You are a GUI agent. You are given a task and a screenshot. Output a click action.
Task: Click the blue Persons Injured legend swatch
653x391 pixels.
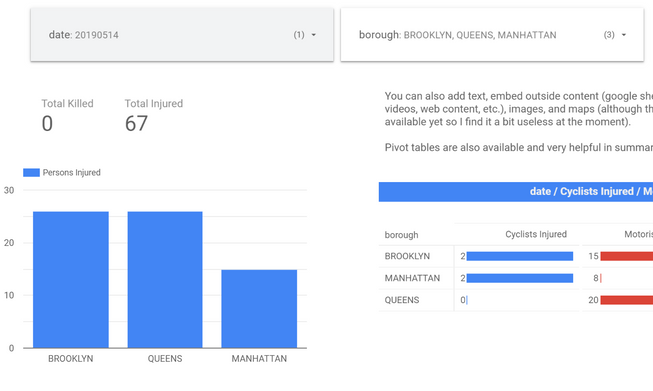pyautogui.click(x=31, y=172)
